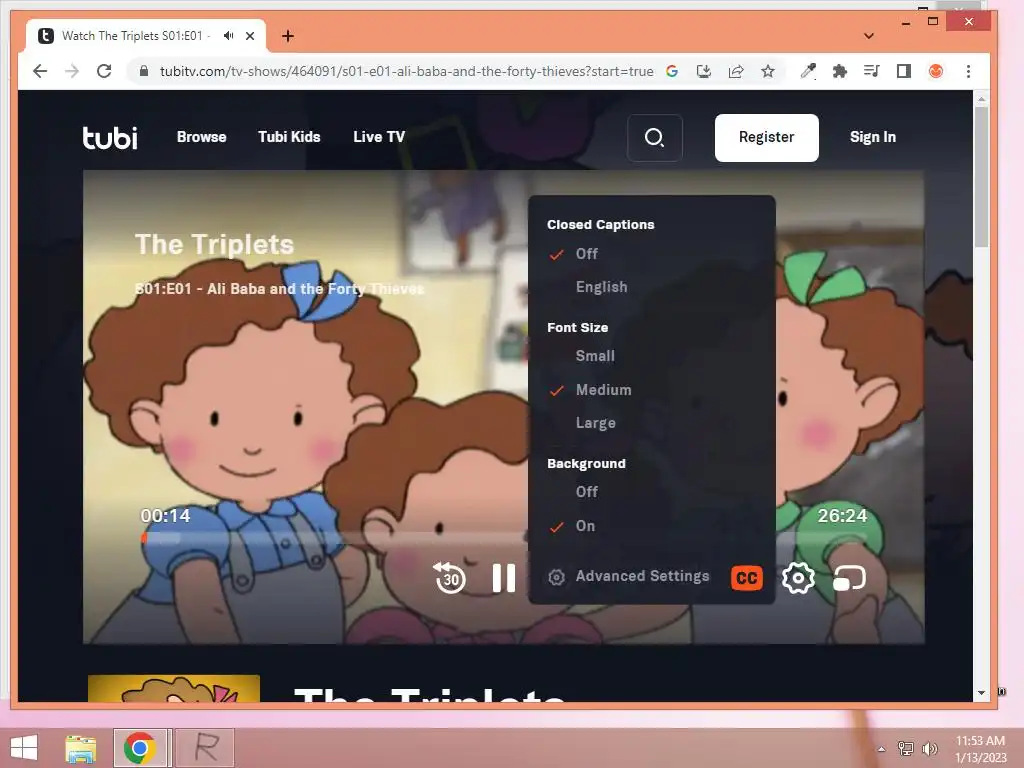The image size is (1024, 768).
Task: Open the taskbar clock and date
Action: click(980, 749)
